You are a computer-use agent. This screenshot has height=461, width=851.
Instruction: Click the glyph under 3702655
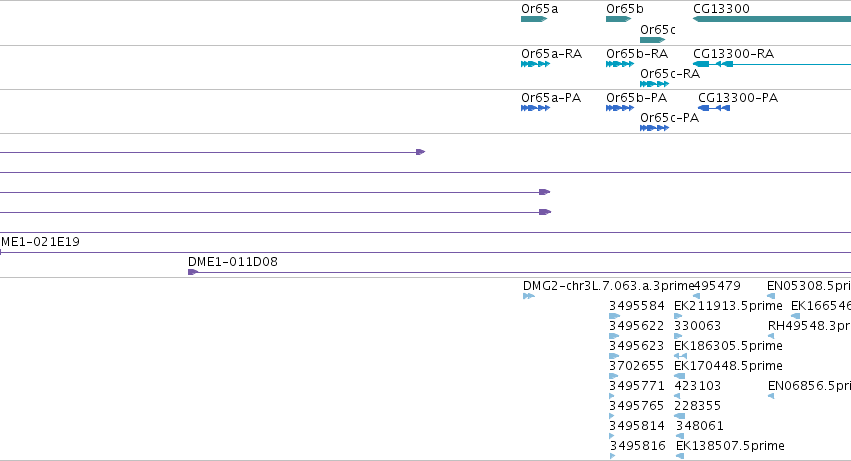614,376
